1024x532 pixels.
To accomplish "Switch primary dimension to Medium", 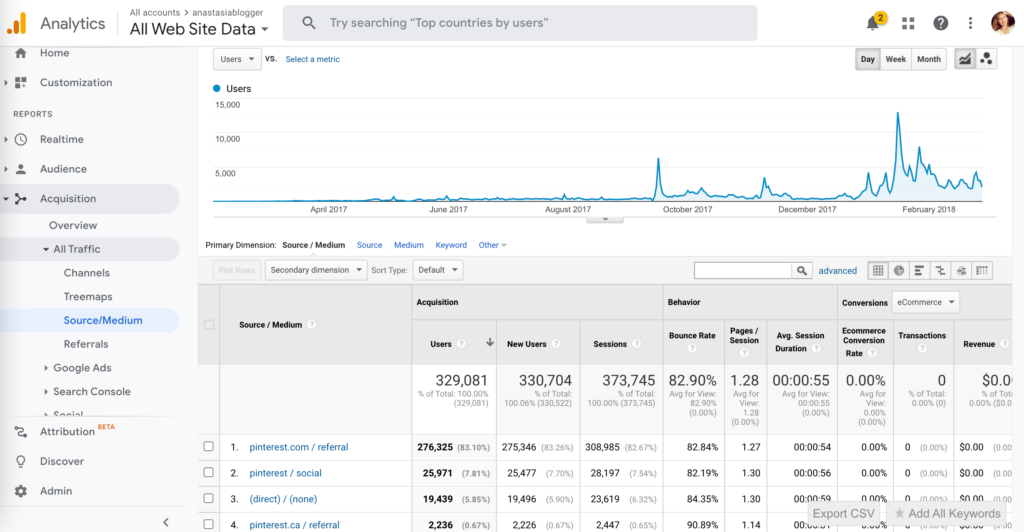I will coord(409,245).
